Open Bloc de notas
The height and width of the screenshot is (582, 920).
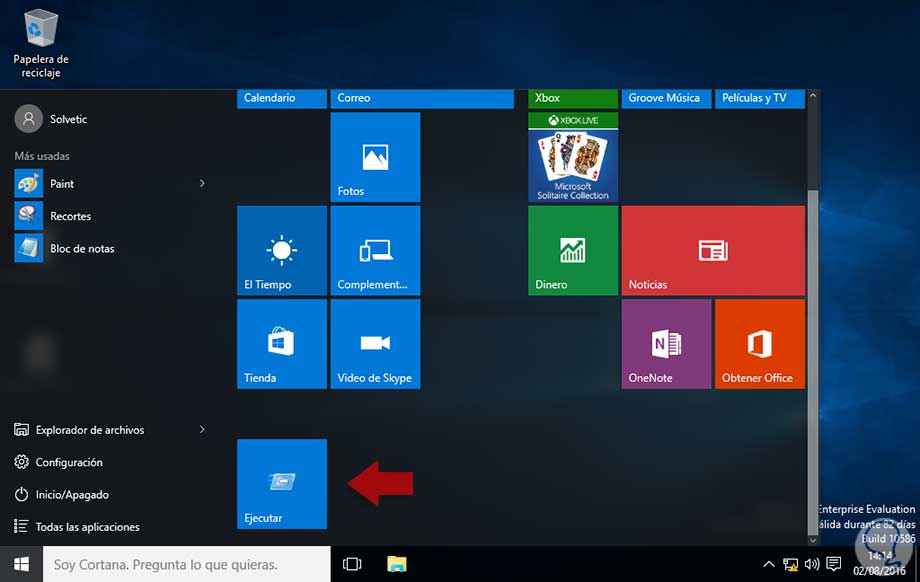[111, 248]
